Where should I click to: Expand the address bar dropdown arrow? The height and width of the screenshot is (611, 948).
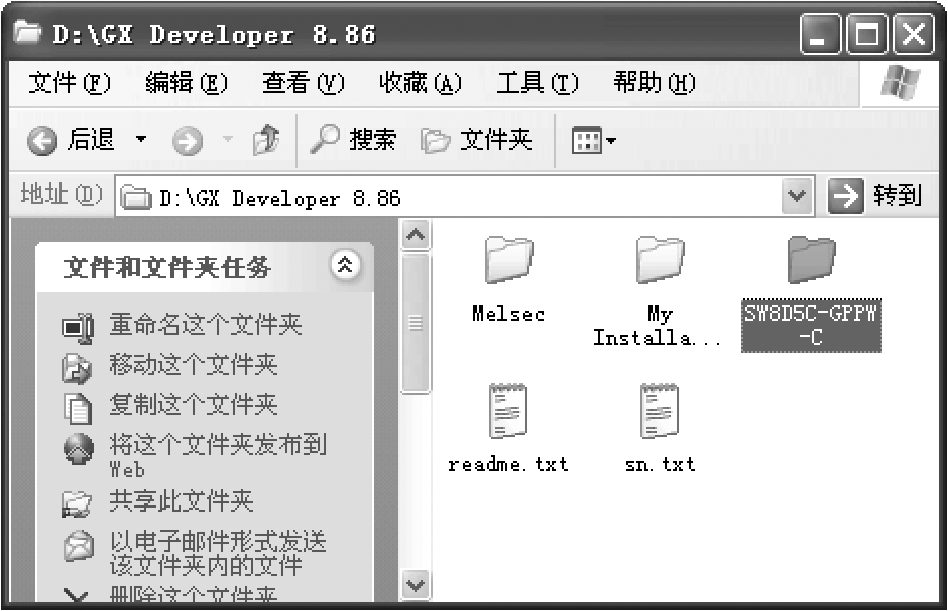[x=796, y=196]
